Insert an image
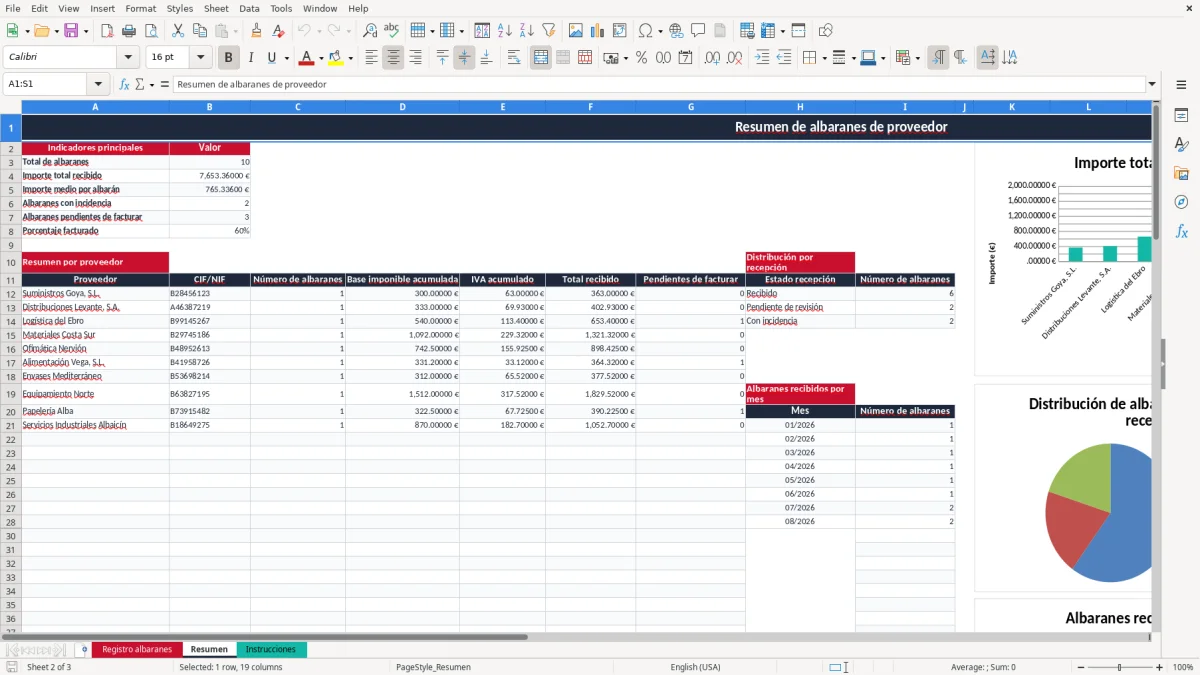 [x=576, y=31]
